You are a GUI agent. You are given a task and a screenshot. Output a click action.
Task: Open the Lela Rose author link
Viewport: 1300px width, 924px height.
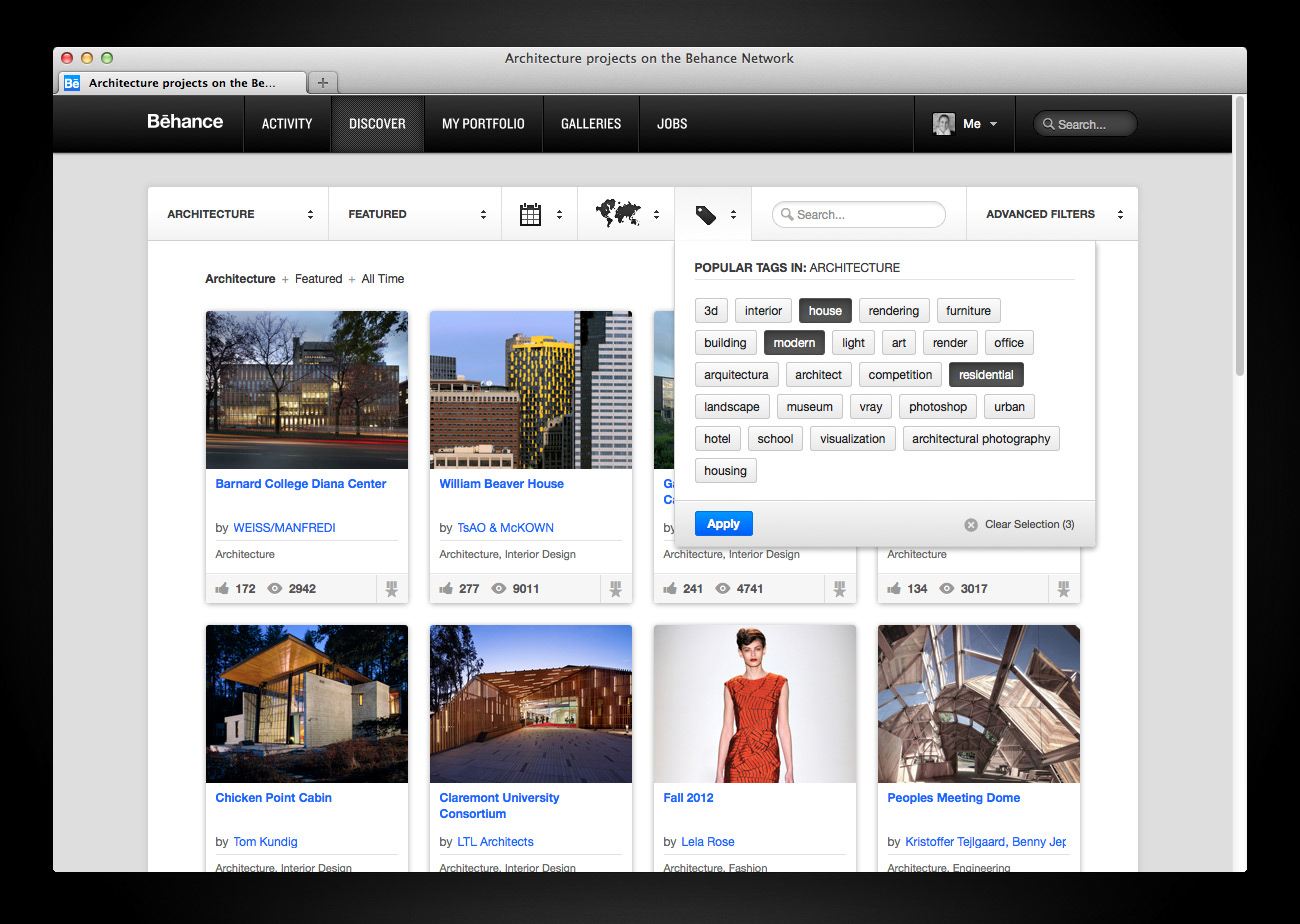point(708,842)
